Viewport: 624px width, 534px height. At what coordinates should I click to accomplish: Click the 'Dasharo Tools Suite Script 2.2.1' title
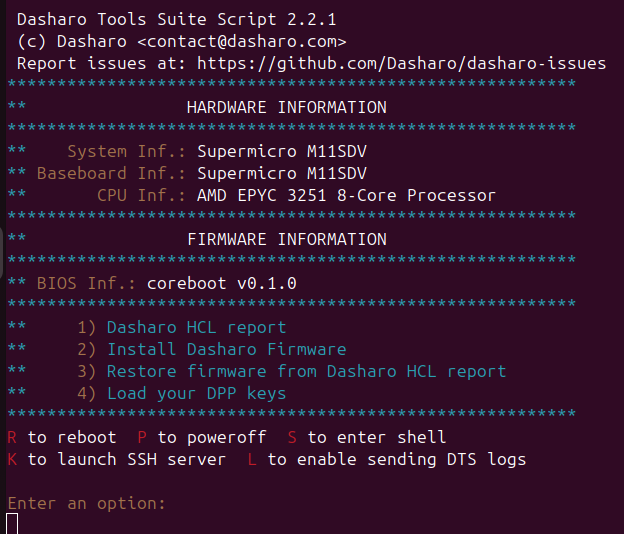pyautogui.click(x=177, y=19)
